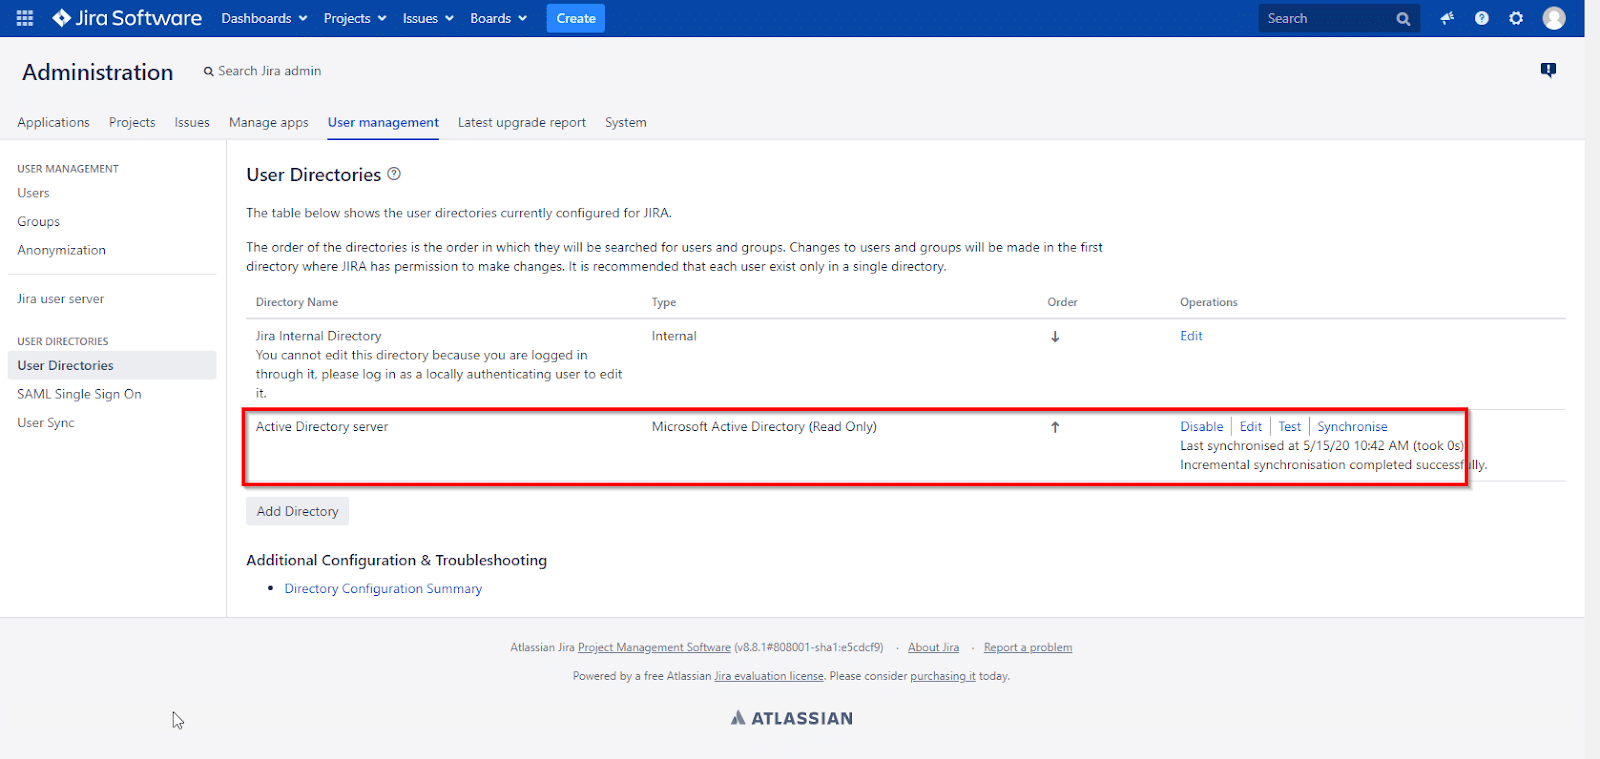Move Active Directory server up
The width and height of the screenshot is (1600, 759).
tap(1055, 427)
